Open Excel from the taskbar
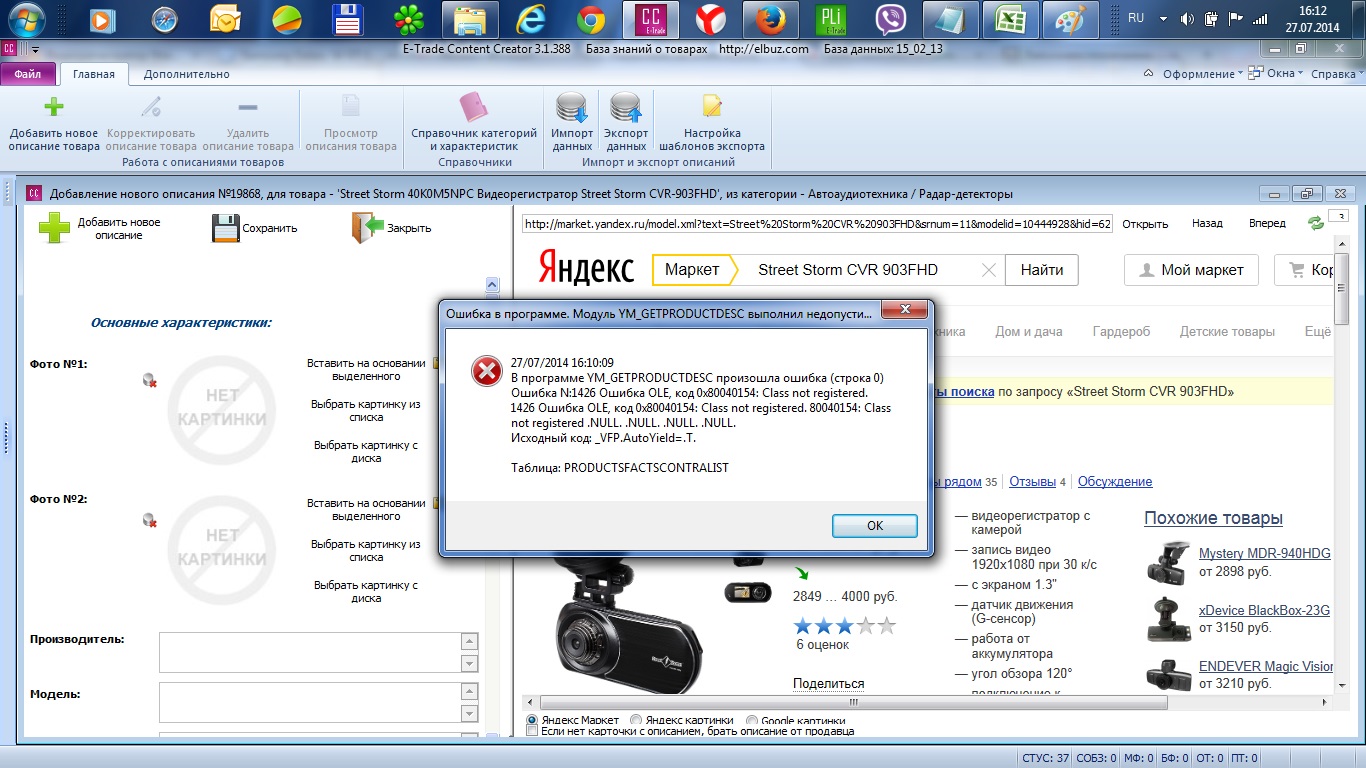Image resolution: width=1366 pixels, height=768 pixels. point(1010,20)
